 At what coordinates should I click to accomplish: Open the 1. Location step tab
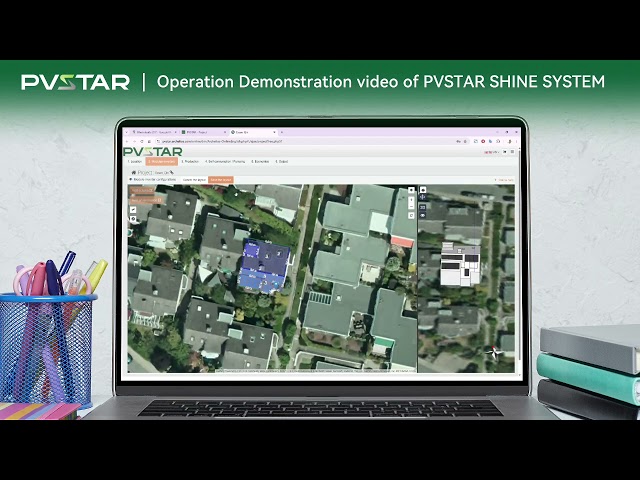(135, 162)
